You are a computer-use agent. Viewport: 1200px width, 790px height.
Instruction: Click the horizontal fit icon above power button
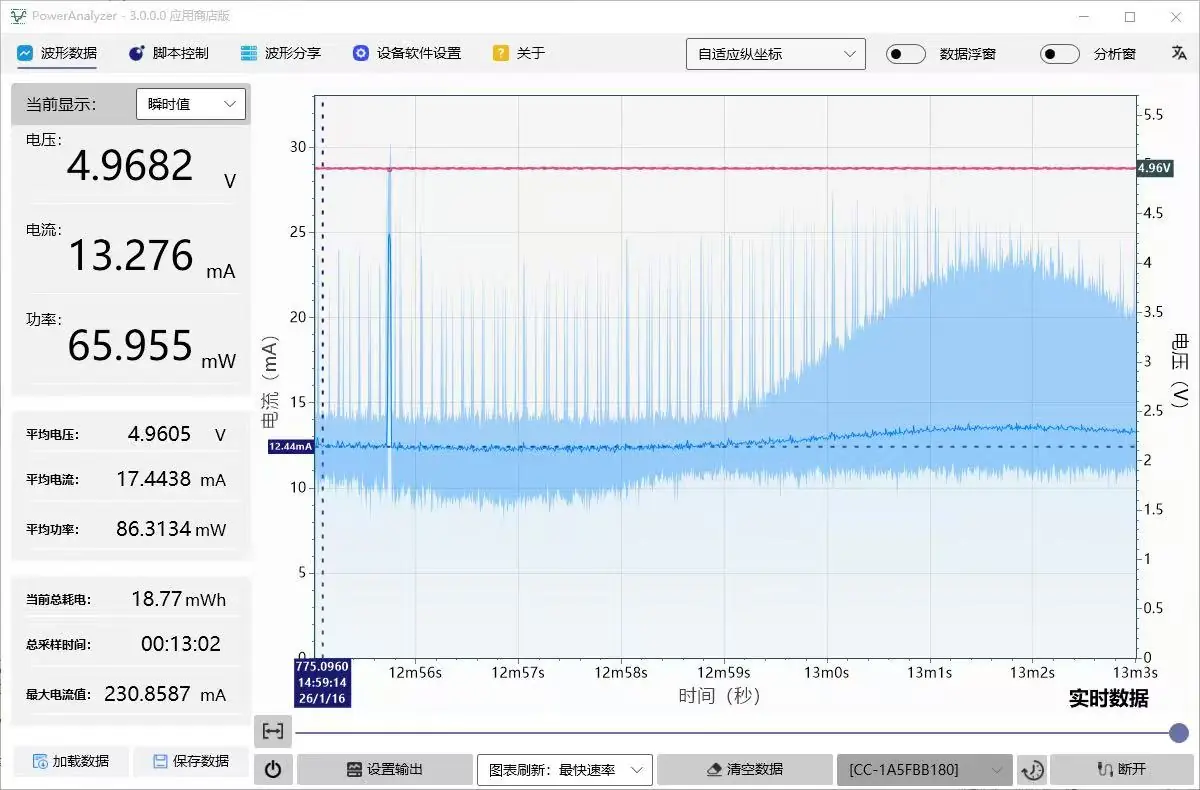[x=272, y=731]
